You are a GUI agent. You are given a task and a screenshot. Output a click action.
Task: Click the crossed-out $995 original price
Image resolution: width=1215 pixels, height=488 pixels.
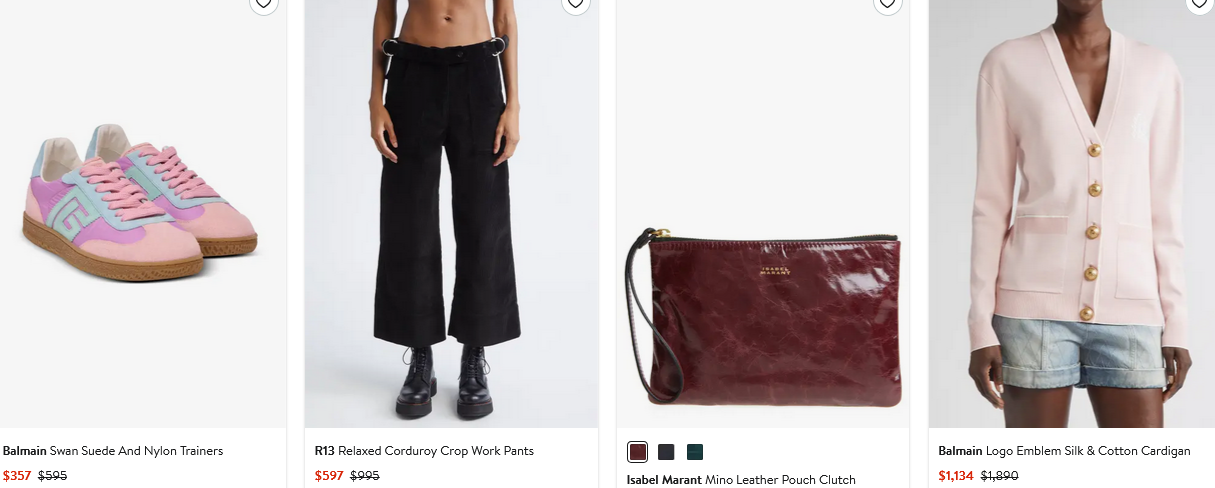(x=365, y=476)
